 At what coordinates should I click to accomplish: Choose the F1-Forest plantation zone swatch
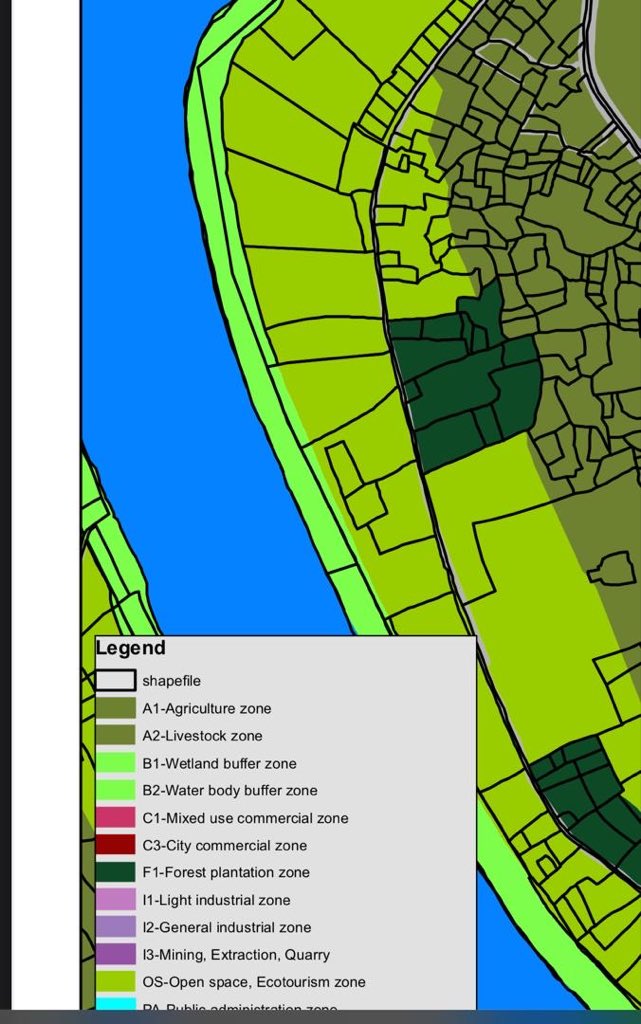click(115, 872)
